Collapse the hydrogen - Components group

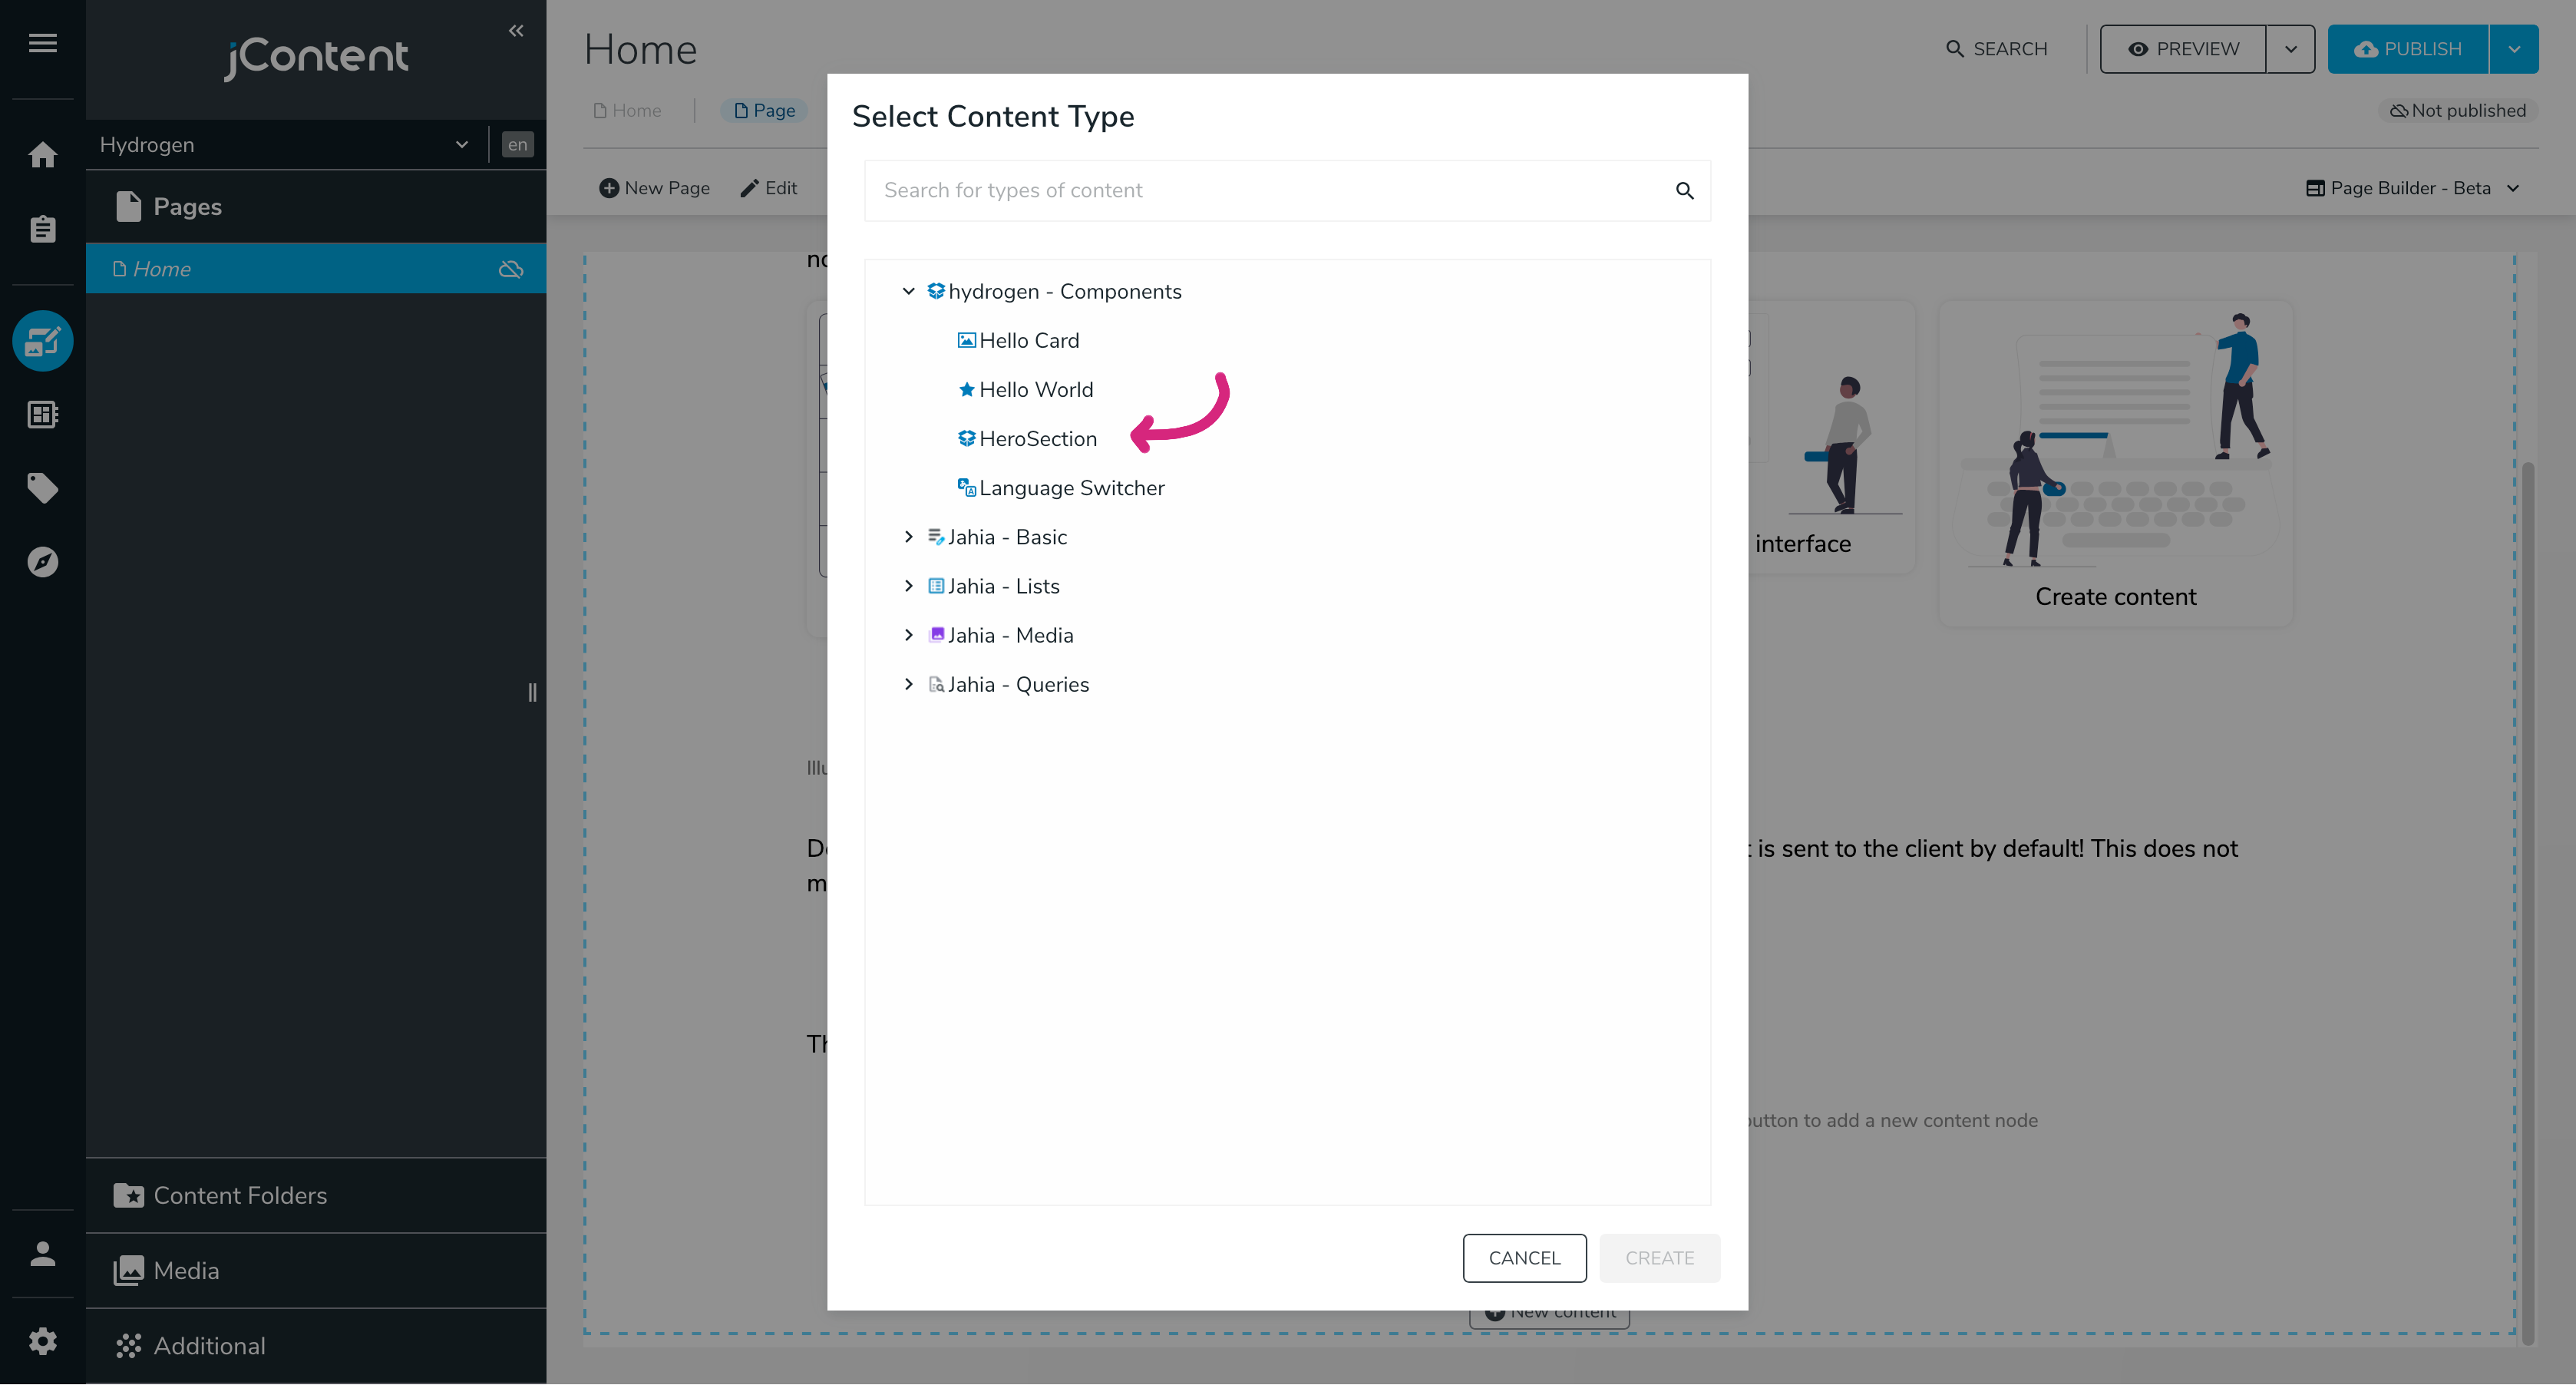[x=908, y=291]
